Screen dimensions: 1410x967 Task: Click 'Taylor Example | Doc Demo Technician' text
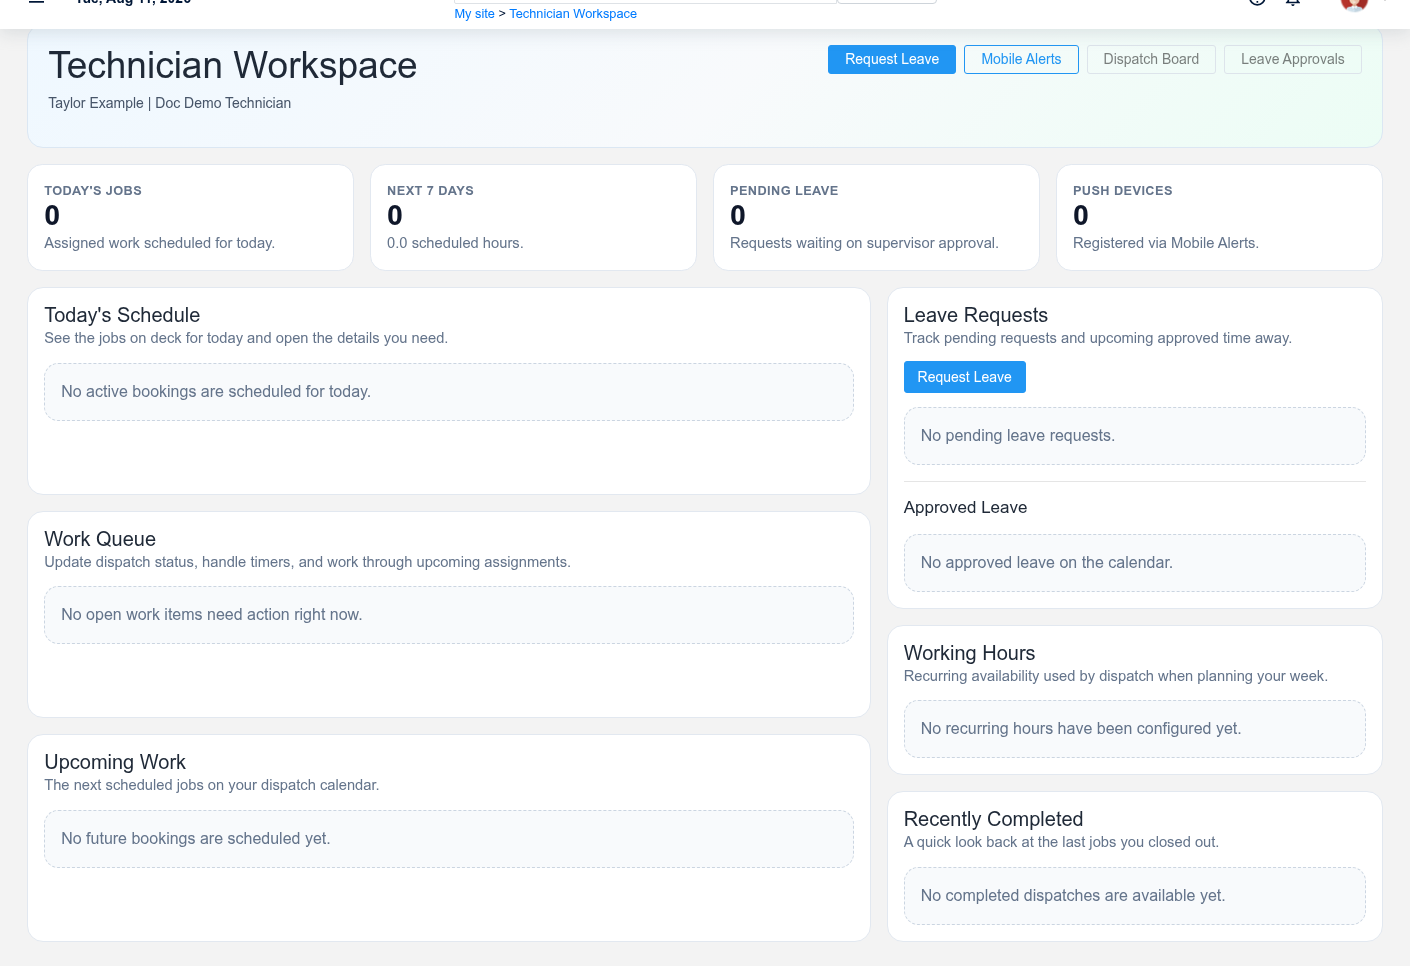170,103
